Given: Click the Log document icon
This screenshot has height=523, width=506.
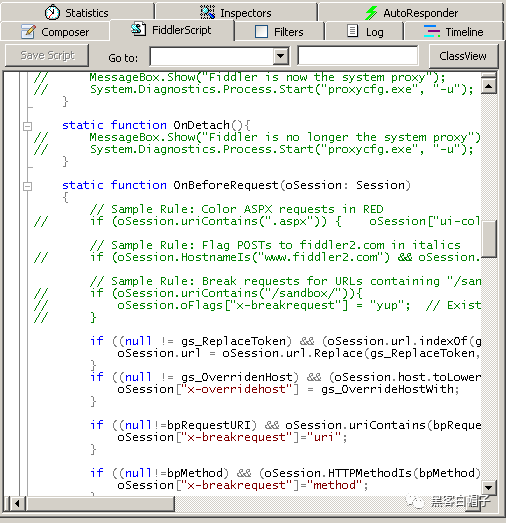Looking at the screenshot, I should pos(353,31).
